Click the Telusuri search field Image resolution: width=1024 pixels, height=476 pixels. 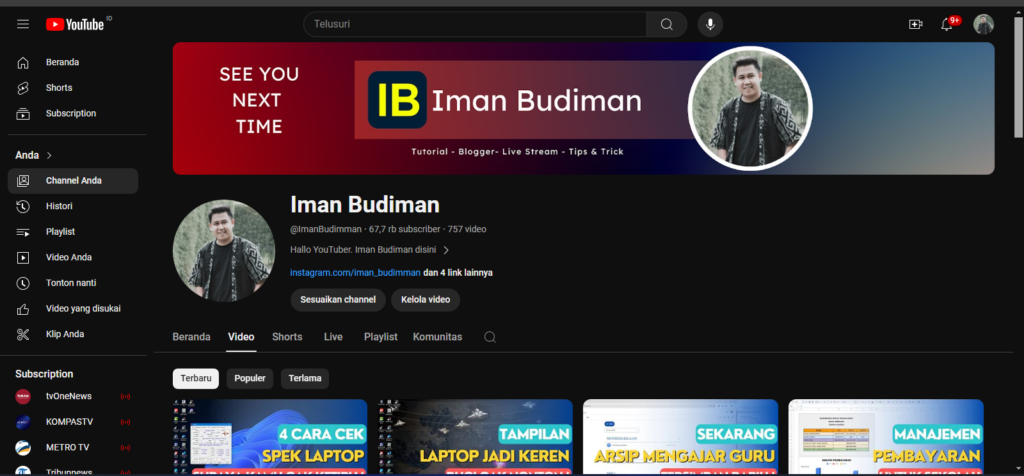click(475, 24)
